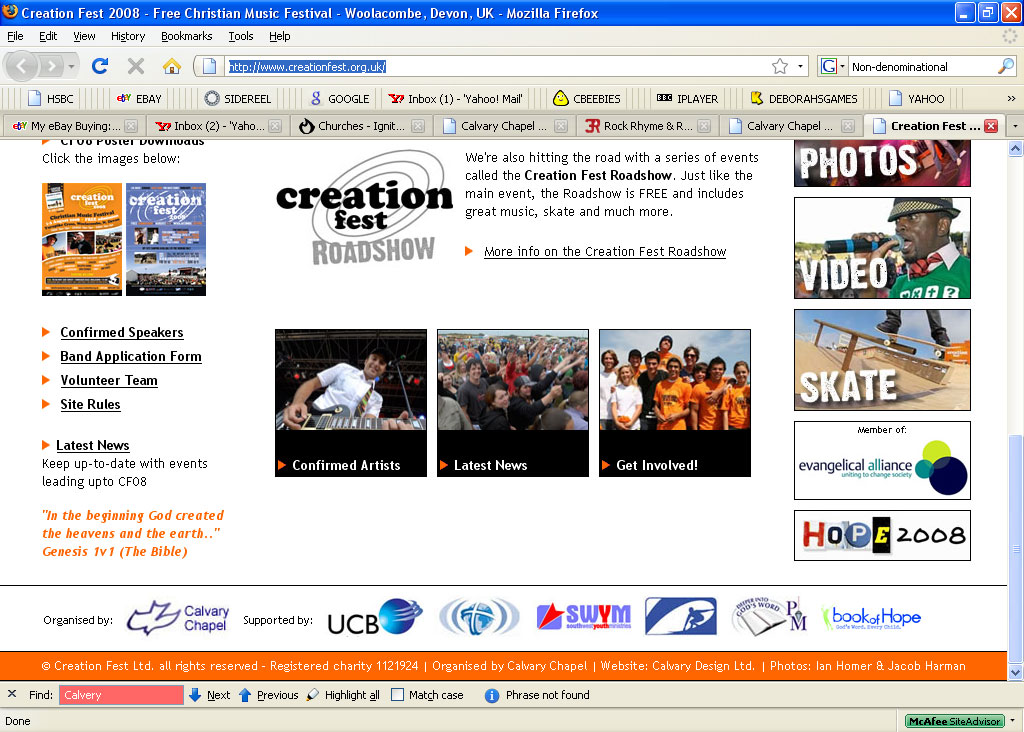The image size is (1024, 732).
Task: Enable the Match case checkbox
Action: (397, 695)
